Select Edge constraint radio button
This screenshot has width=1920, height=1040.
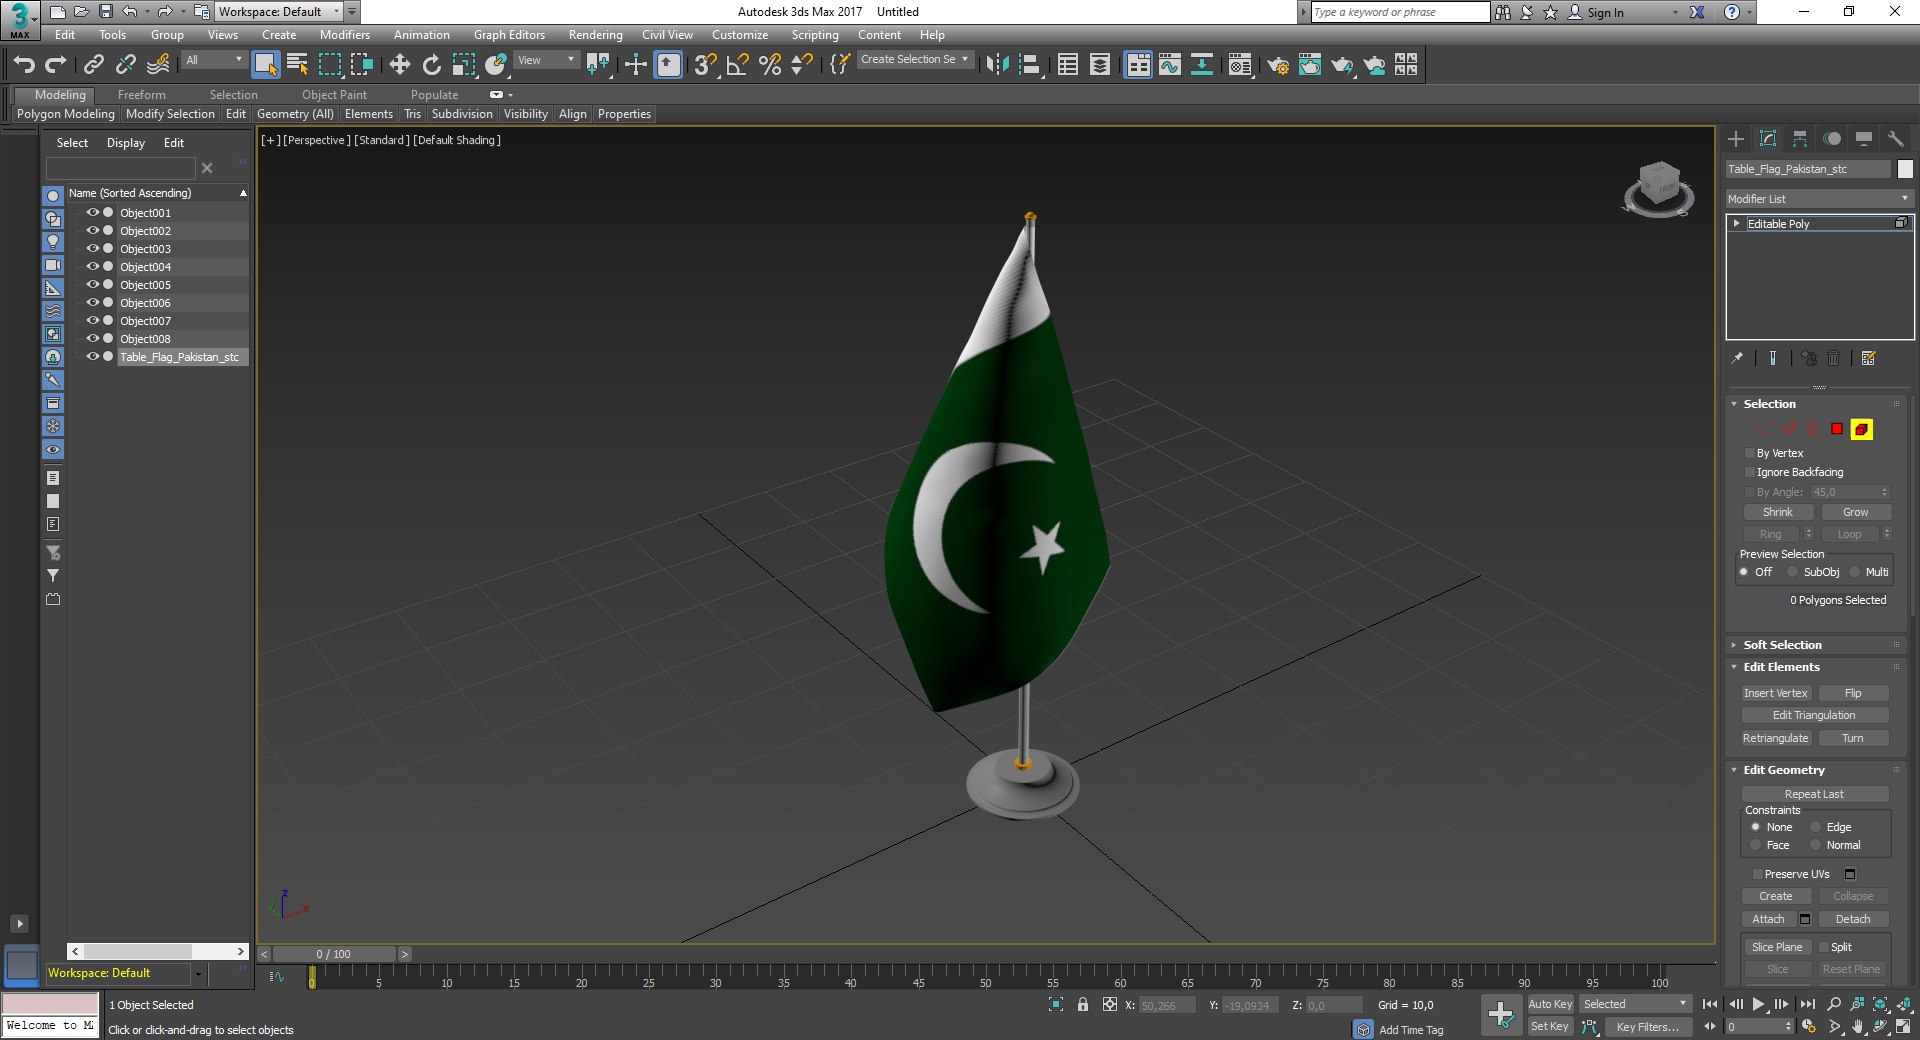pyautogui.click(x=1816, y=827)
